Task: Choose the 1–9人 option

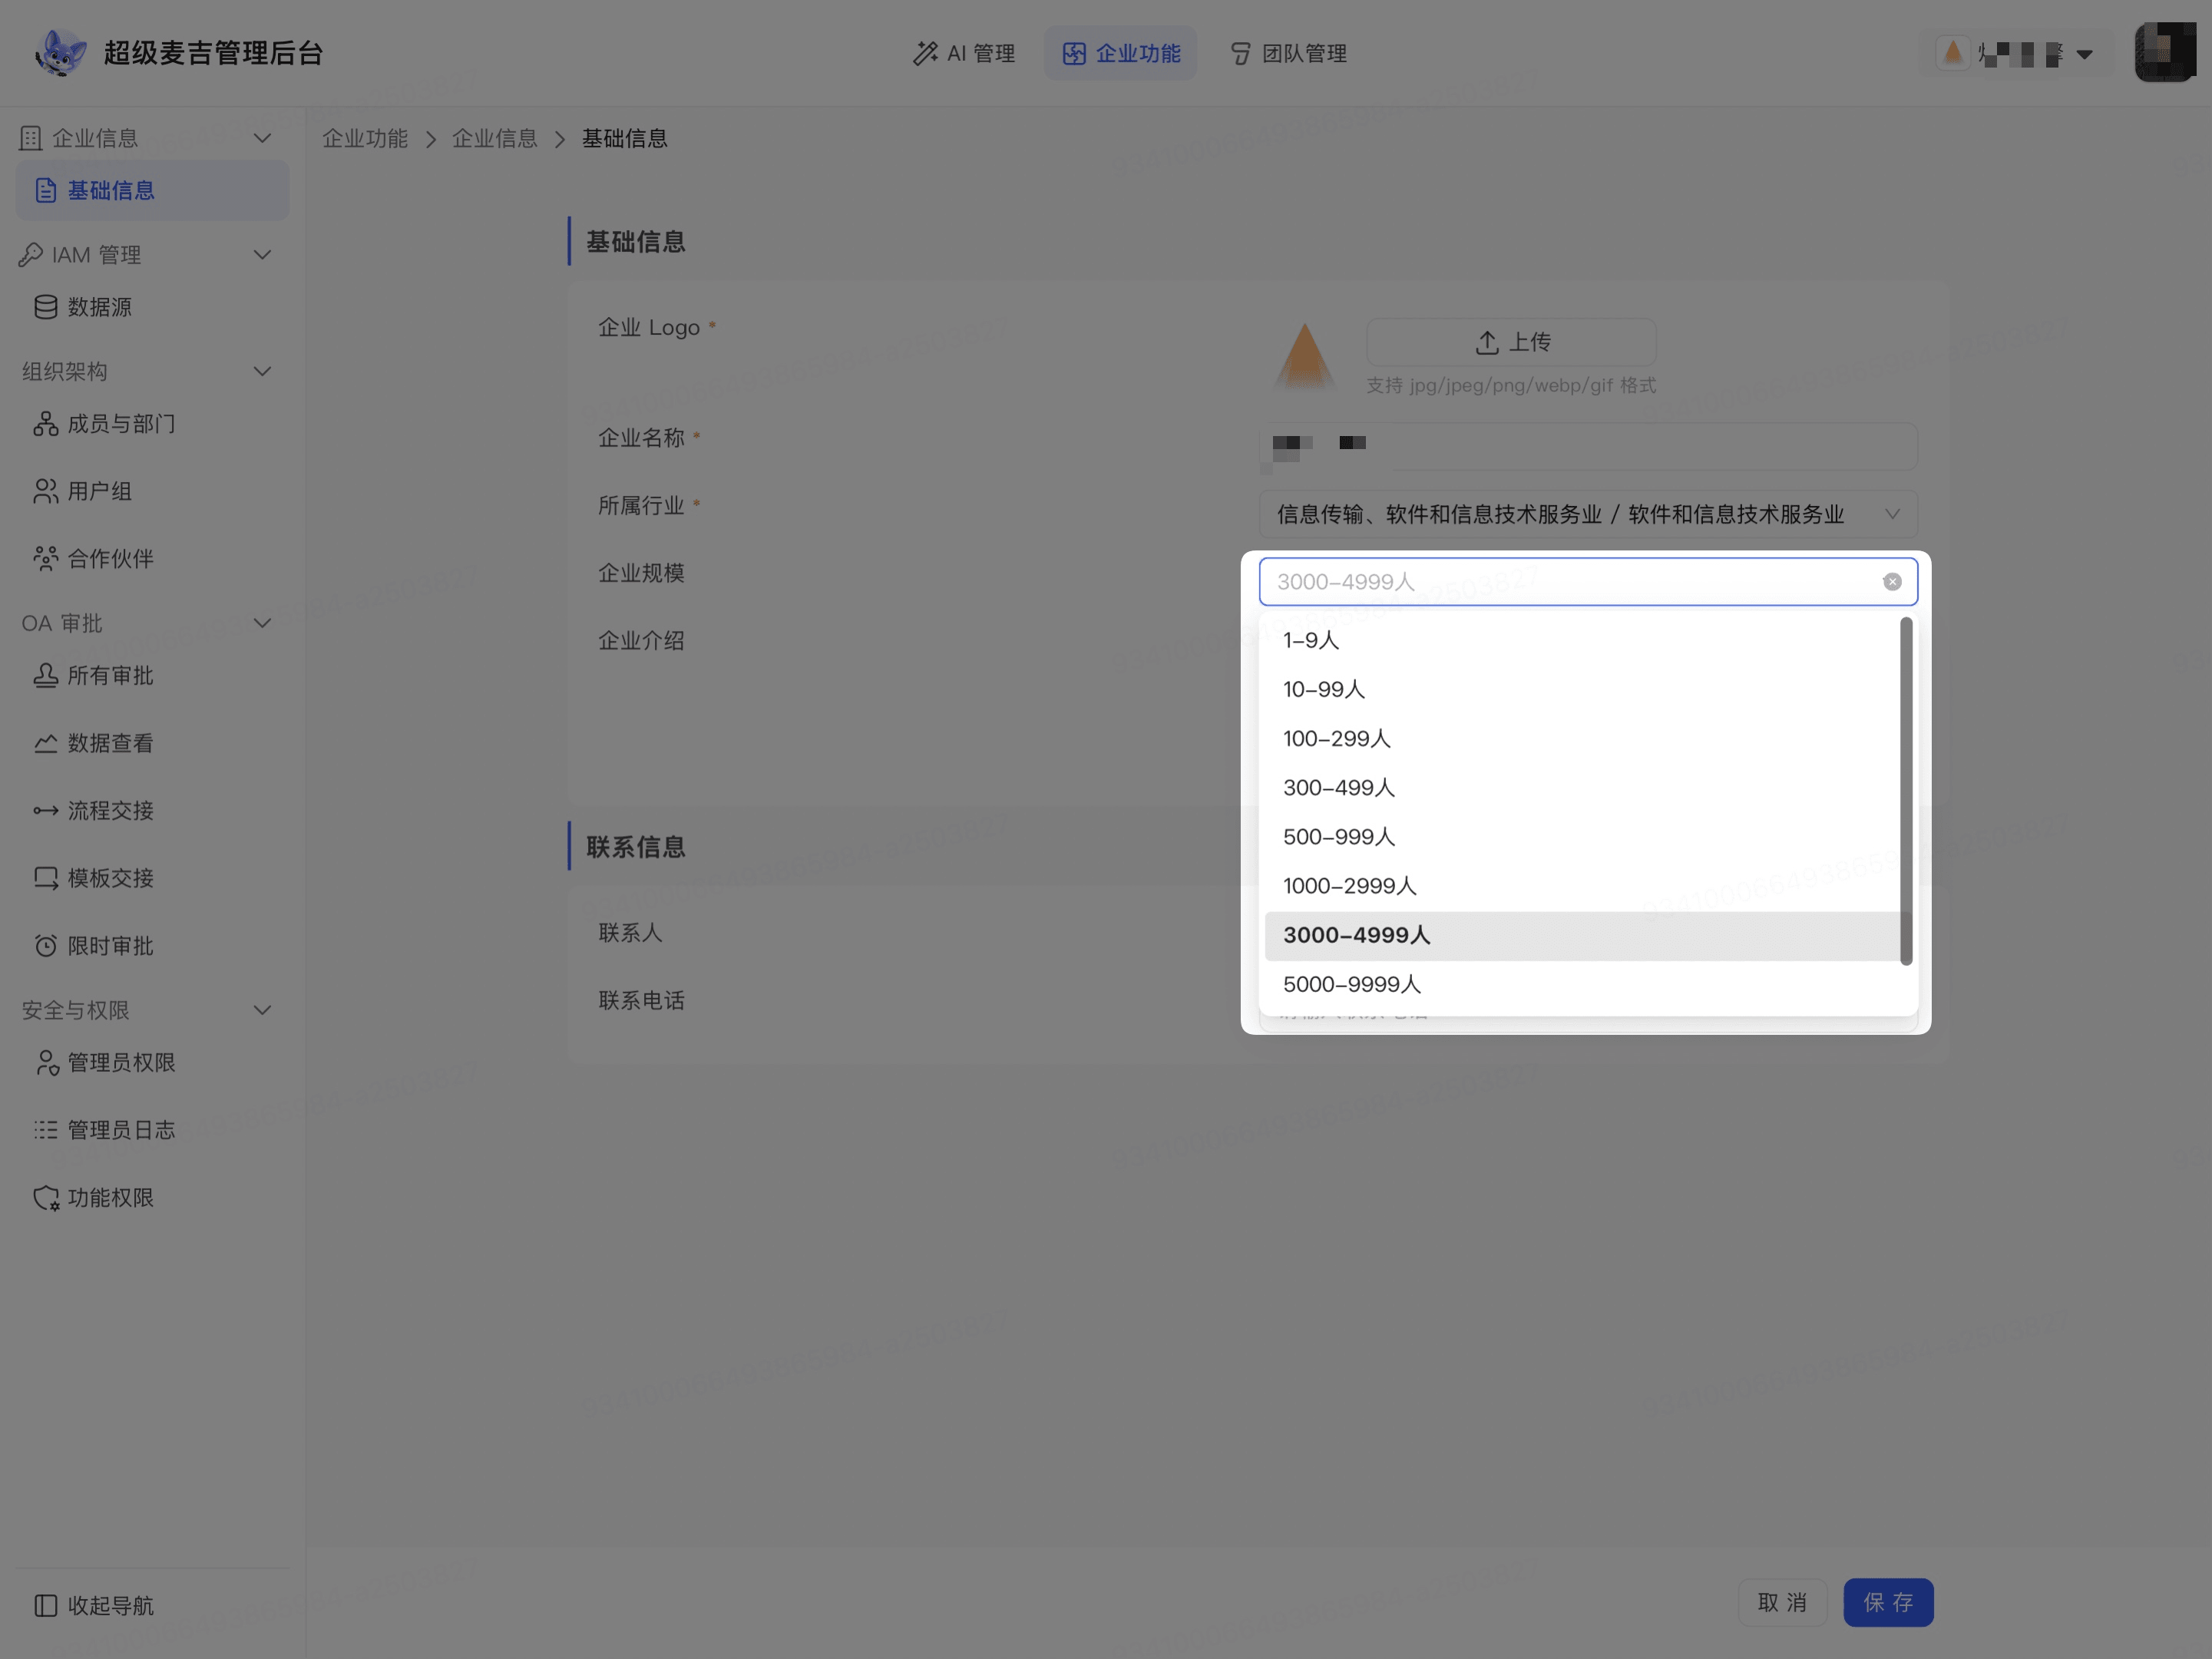Action: [1582, 641]
